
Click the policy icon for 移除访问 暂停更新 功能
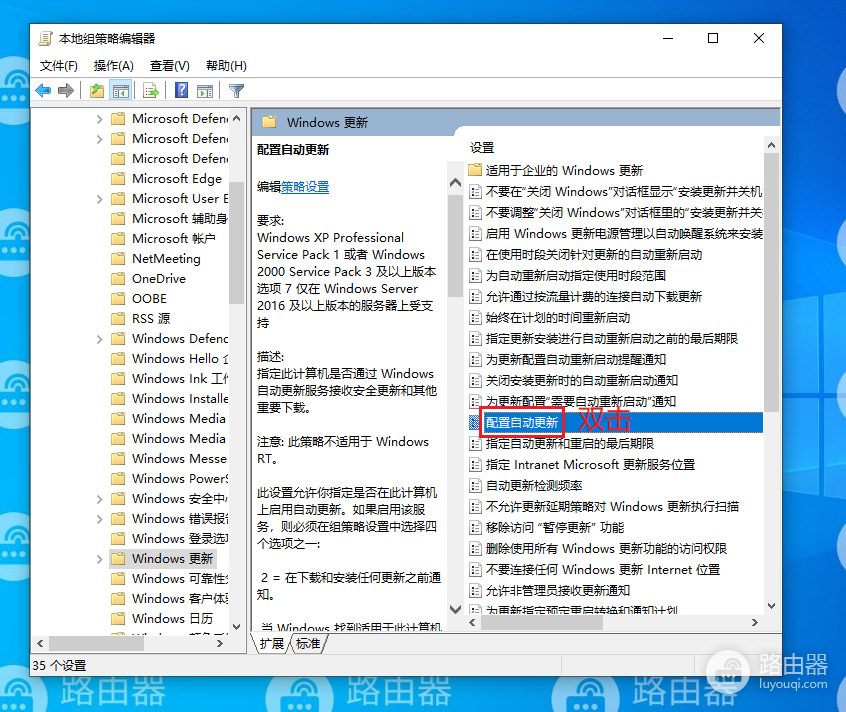(x=475, y=528)
